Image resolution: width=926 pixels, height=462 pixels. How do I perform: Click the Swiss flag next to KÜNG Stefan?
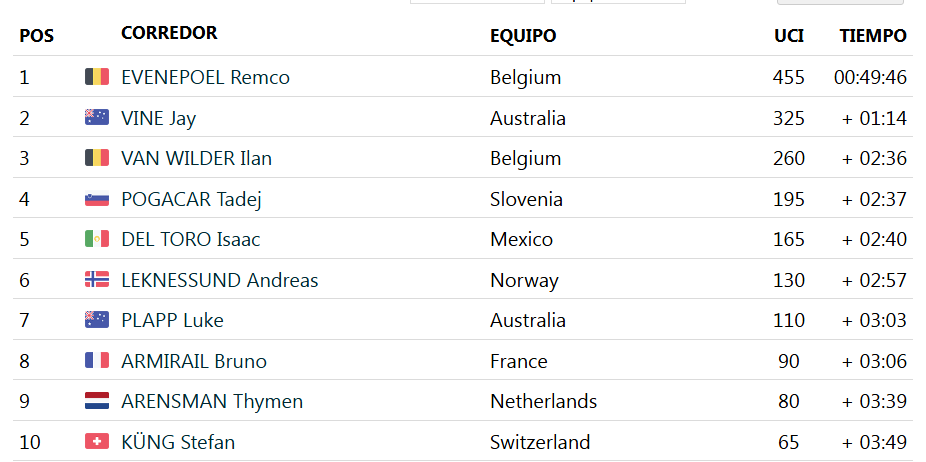pyautogui.click(x=97, y=441)
